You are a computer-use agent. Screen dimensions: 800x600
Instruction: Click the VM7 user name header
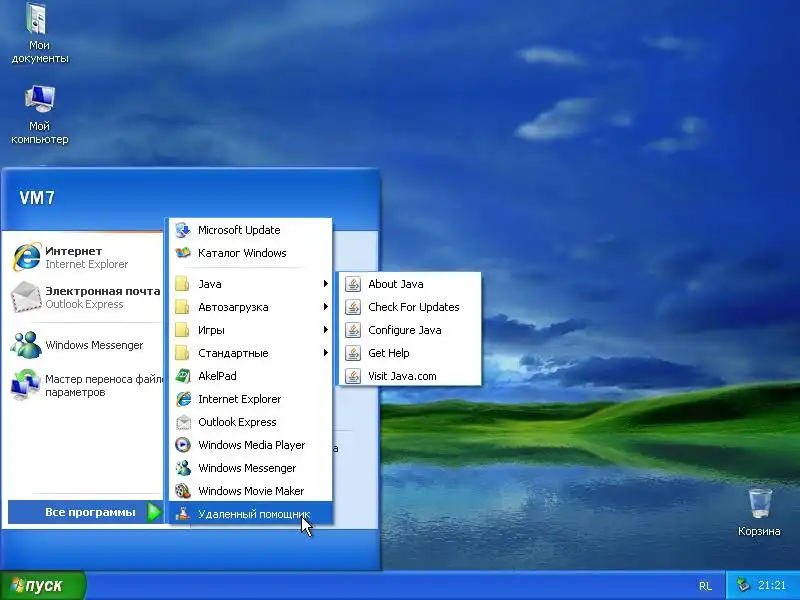pyautogui.click(x=37, y=198)
